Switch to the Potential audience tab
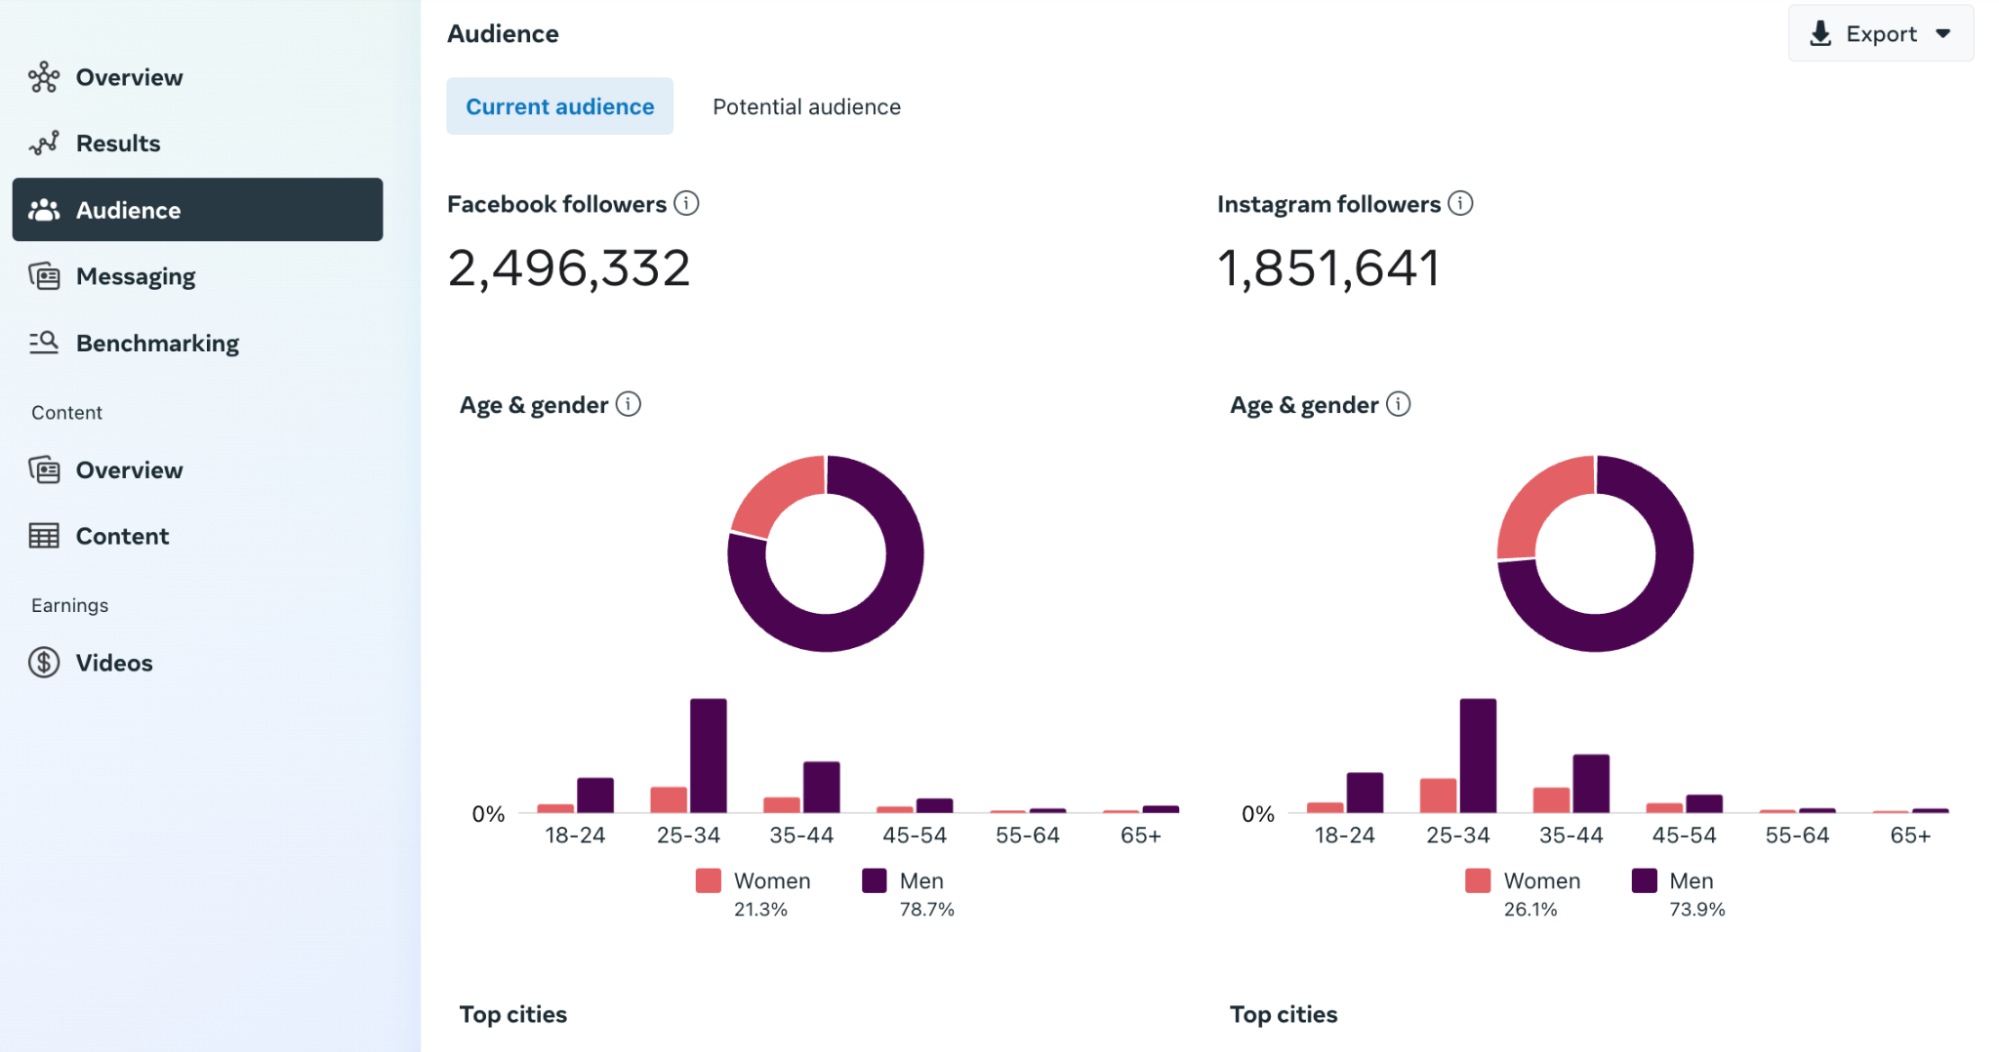This screenshot has height=1052, width=1999. [x=805, y=106]
